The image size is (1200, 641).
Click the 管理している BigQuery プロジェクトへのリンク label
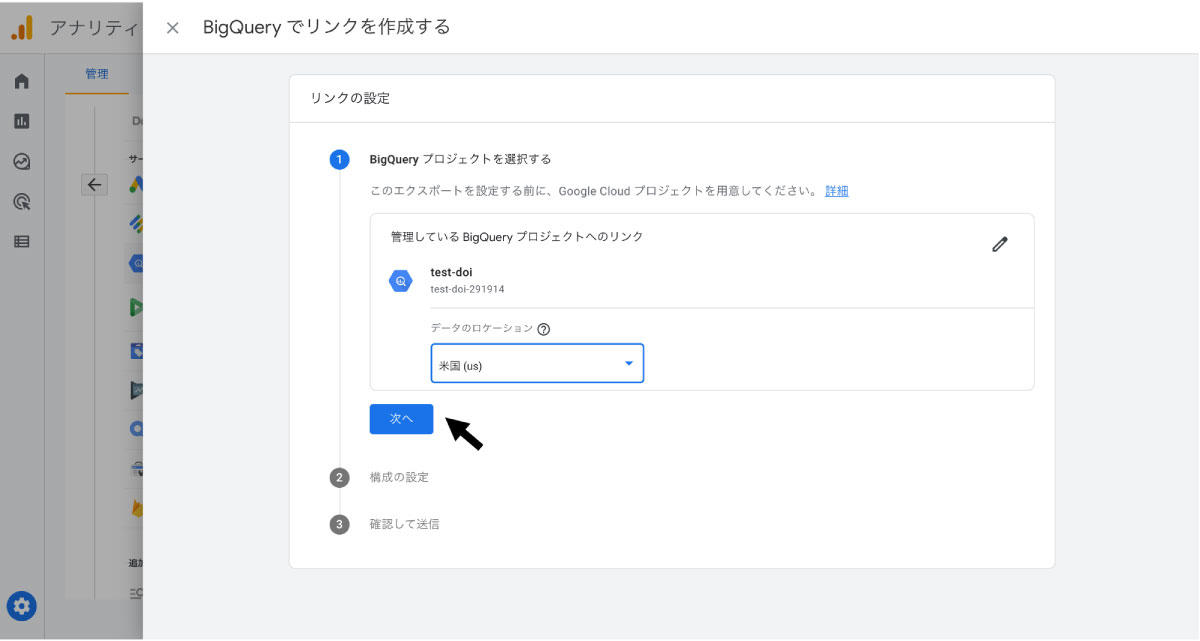pyautogui.click(x=517, y=237)
